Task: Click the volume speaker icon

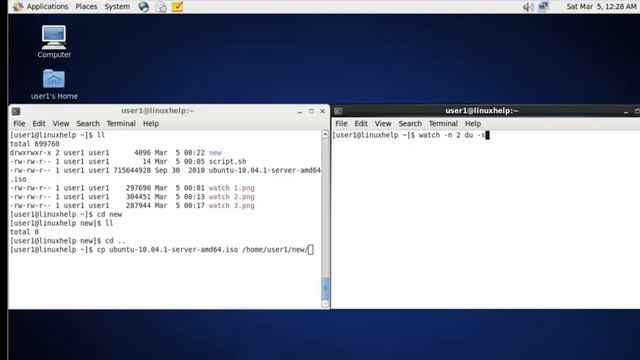Action: 528,7
